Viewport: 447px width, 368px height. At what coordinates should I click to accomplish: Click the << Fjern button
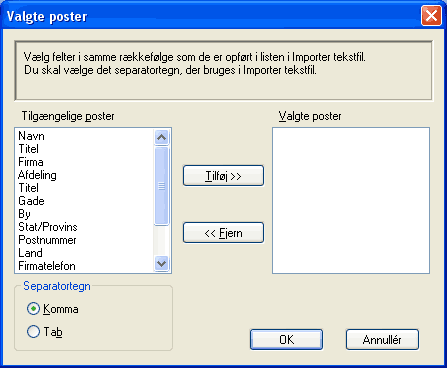tap(223, 233)
